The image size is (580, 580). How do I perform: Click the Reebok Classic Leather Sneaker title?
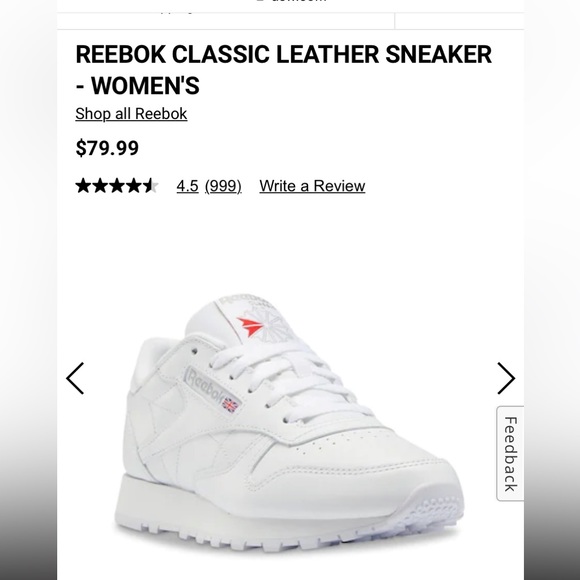284,70
